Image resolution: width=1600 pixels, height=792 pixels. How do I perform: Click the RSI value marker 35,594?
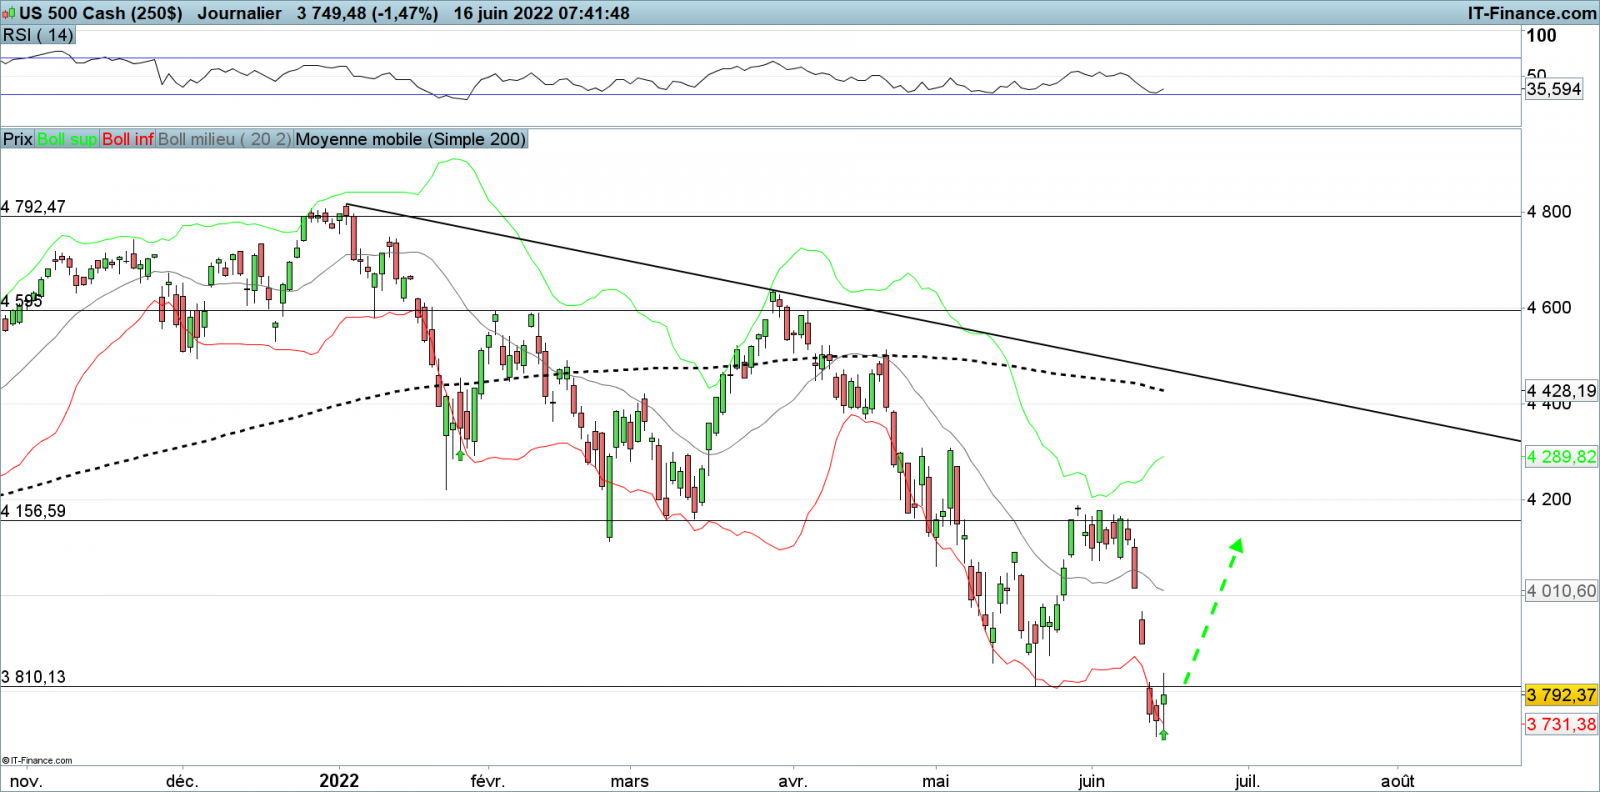click(1553, 89)
